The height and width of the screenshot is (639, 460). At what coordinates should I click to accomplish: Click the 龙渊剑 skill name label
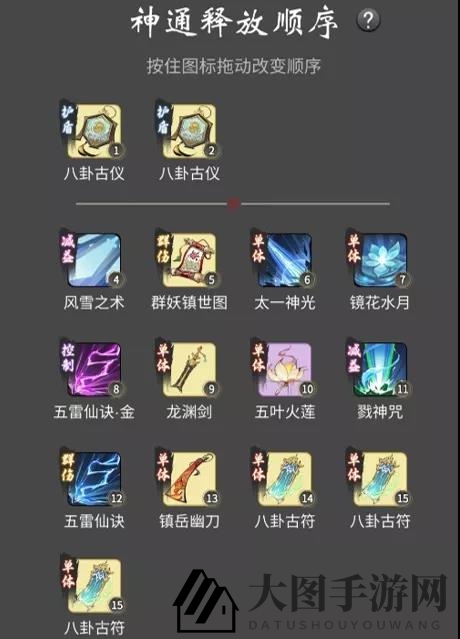(x=189, y=412)
